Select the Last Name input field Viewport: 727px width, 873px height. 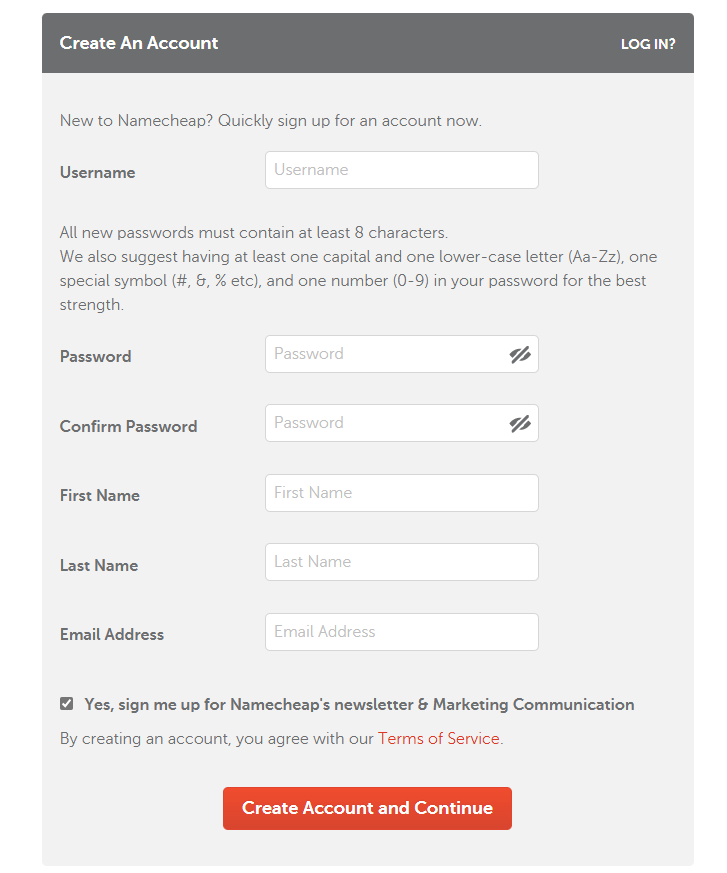tap(401, 562)
